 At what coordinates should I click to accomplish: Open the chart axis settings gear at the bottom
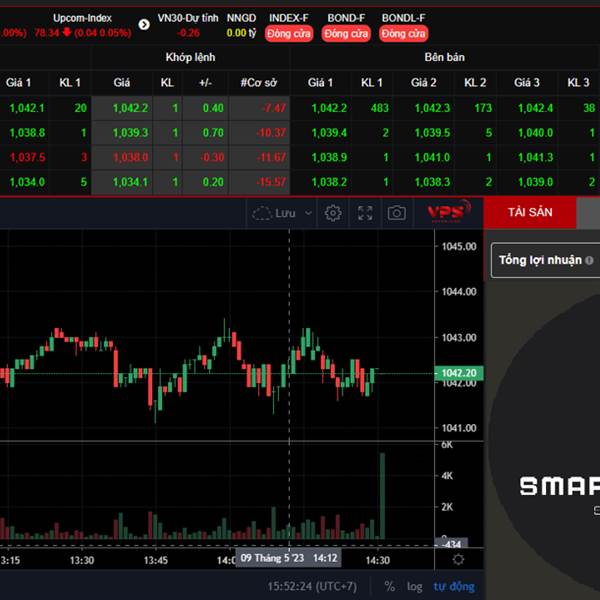pos(458,559)
